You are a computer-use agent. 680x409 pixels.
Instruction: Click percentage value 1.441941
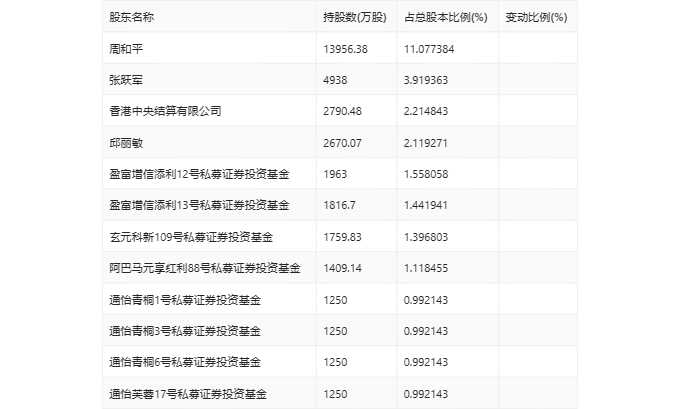(426, 205)
